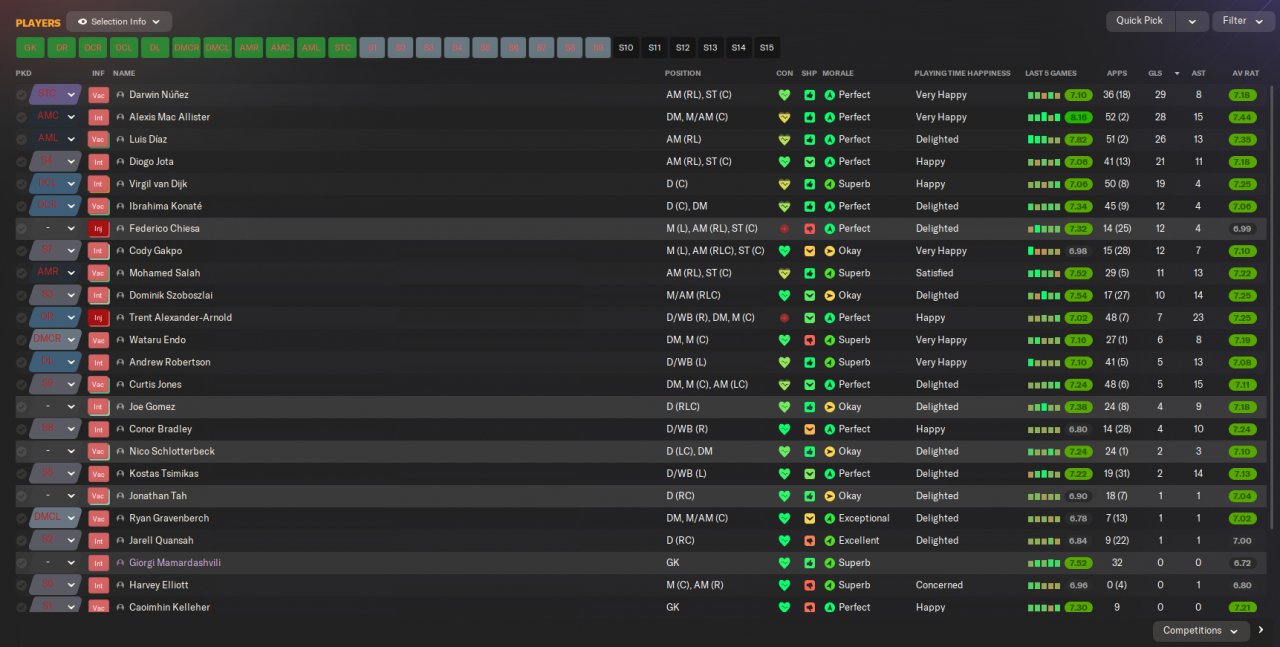Click the morale icon for Joe Gomez

pos(829,407)
